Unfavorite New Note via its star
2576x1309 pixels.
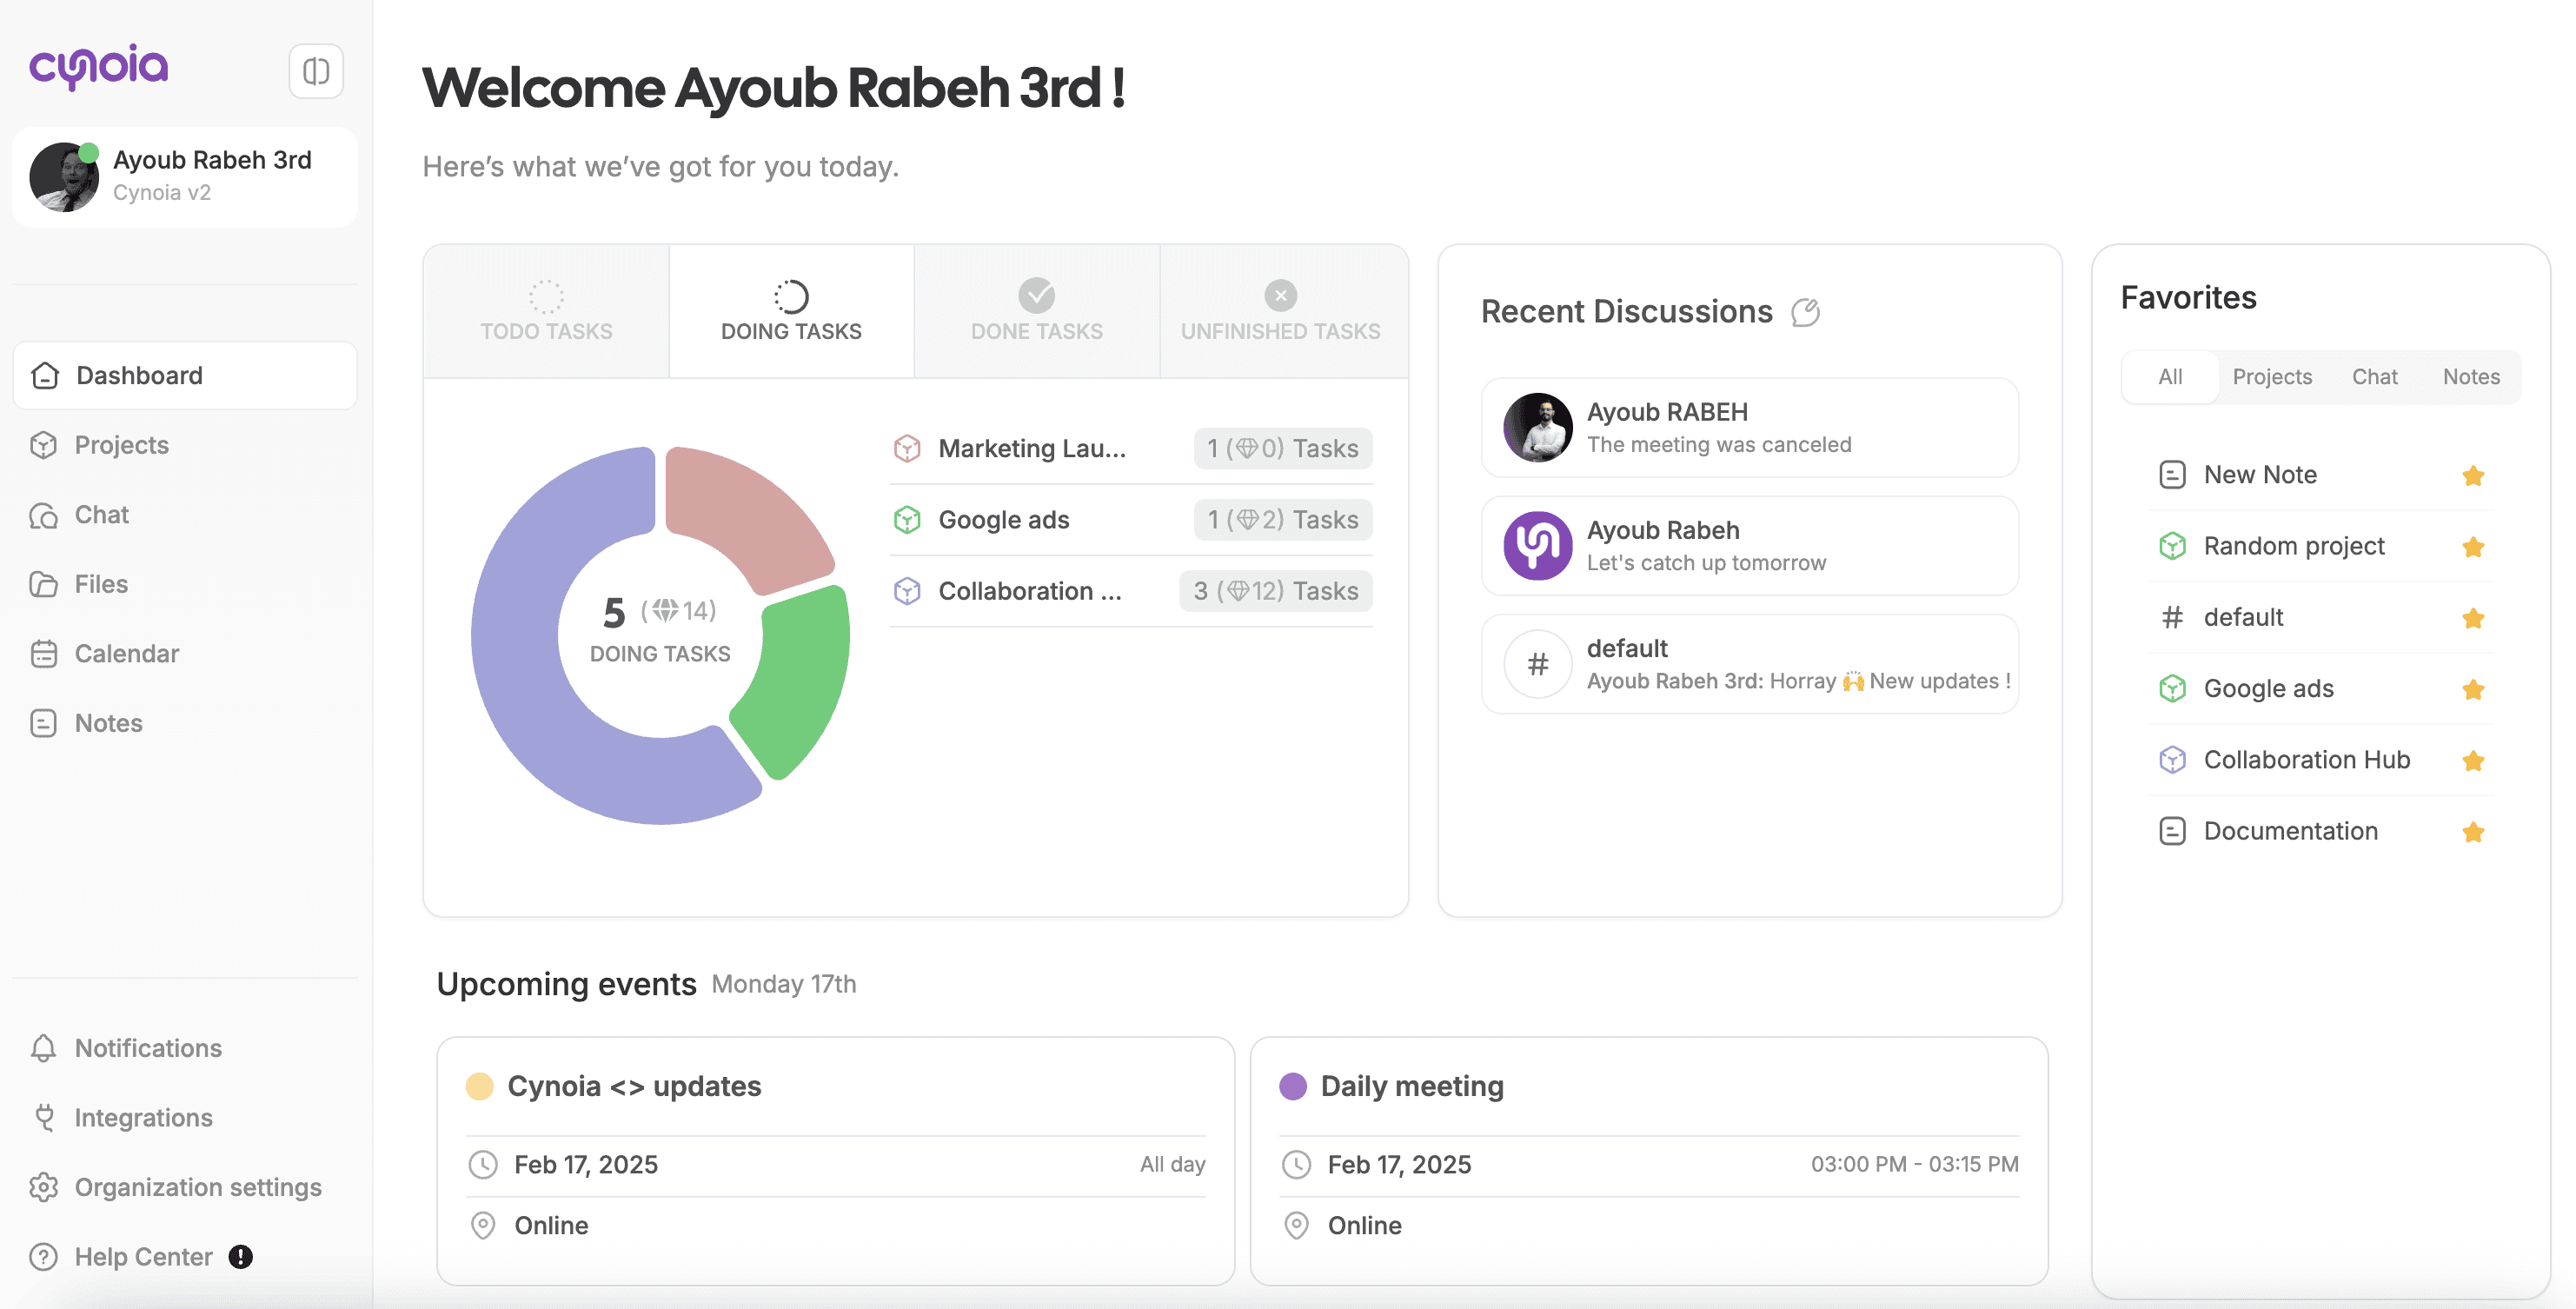click(x=2473, y=475)
